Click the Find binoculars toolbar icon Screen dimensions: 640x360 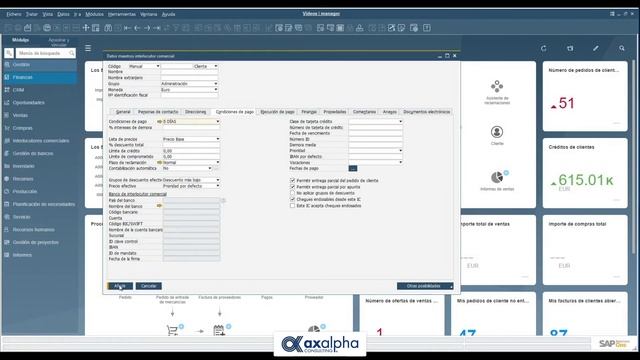(x=108, y=28)
